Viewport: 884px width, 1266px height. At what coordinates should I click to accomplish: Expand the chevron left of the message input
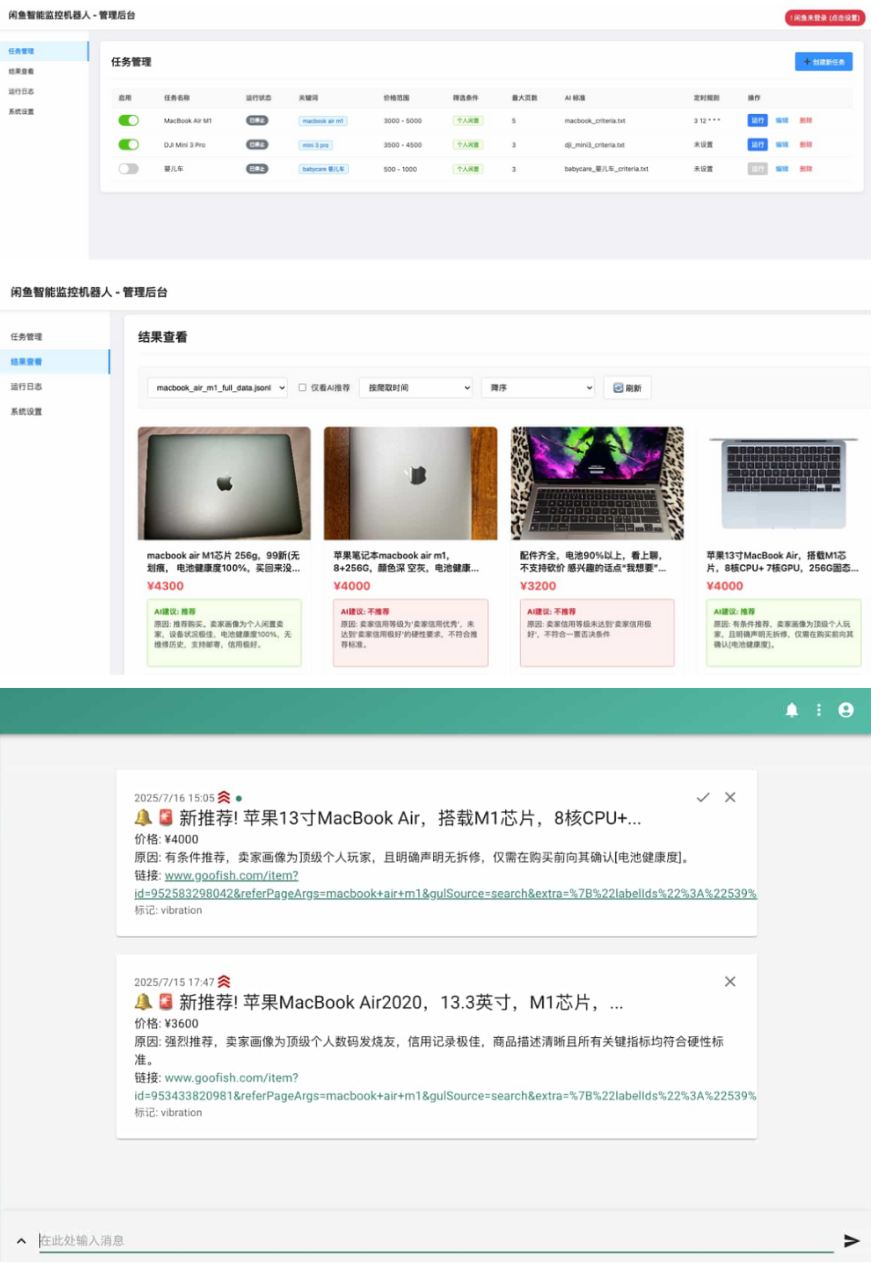coord(20,1241)
